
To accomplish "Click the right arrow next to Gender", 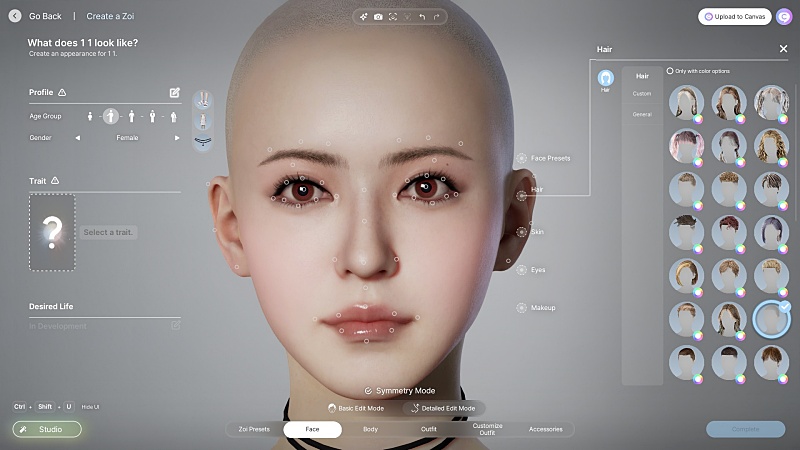I will [x=177, y=138].
